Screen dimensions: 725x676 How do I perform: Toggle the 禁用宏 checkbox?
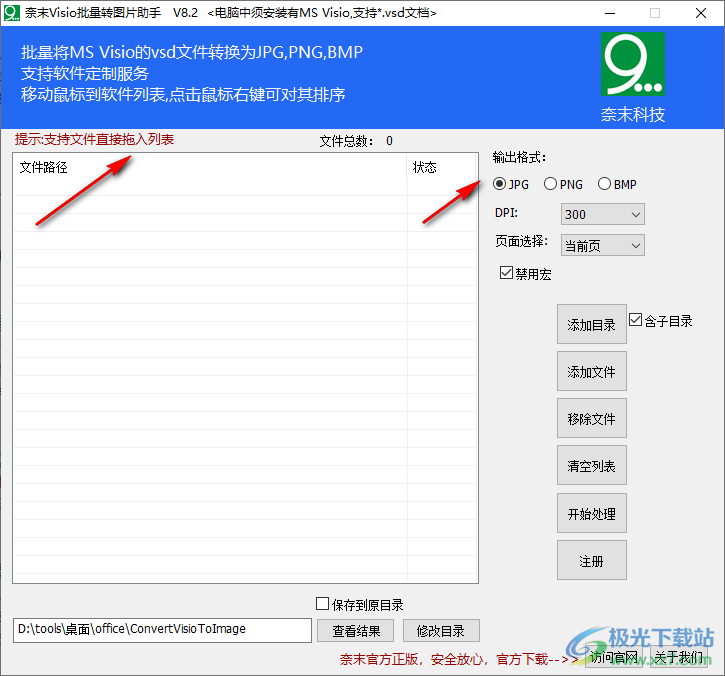pos(525,273)
